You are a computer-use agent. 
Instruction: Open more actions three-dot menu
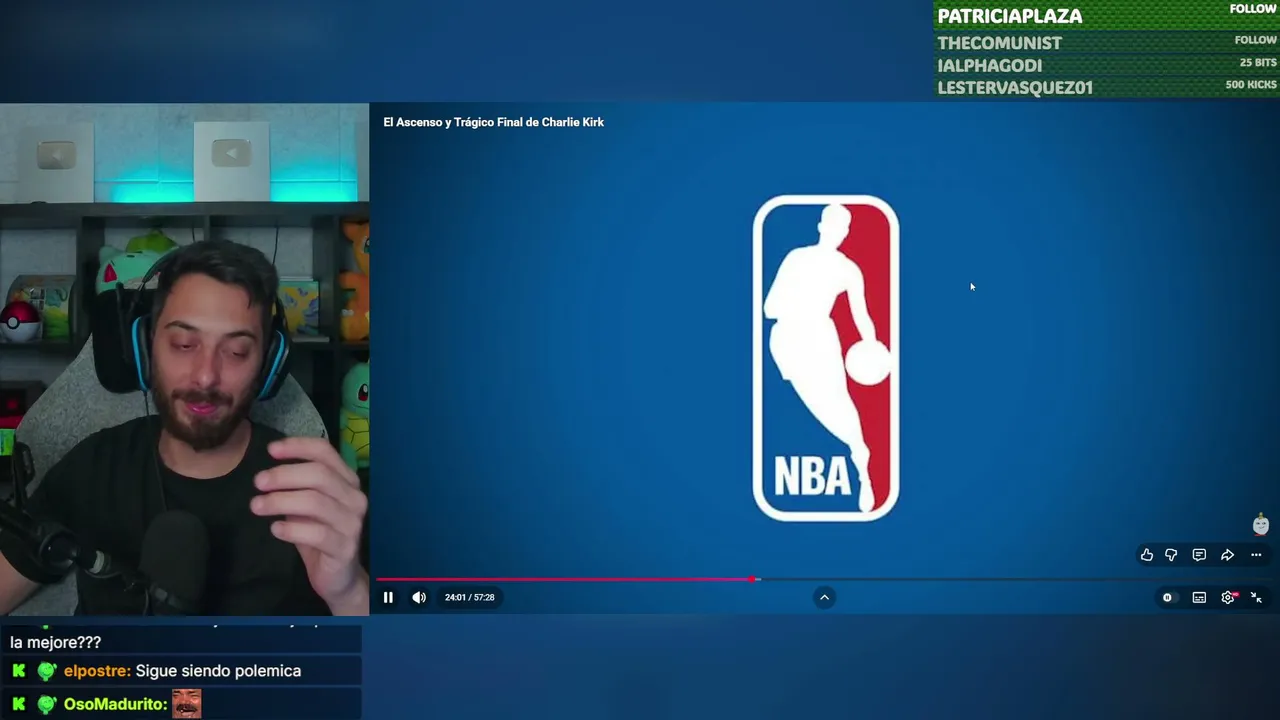(x=1256, y=555)
